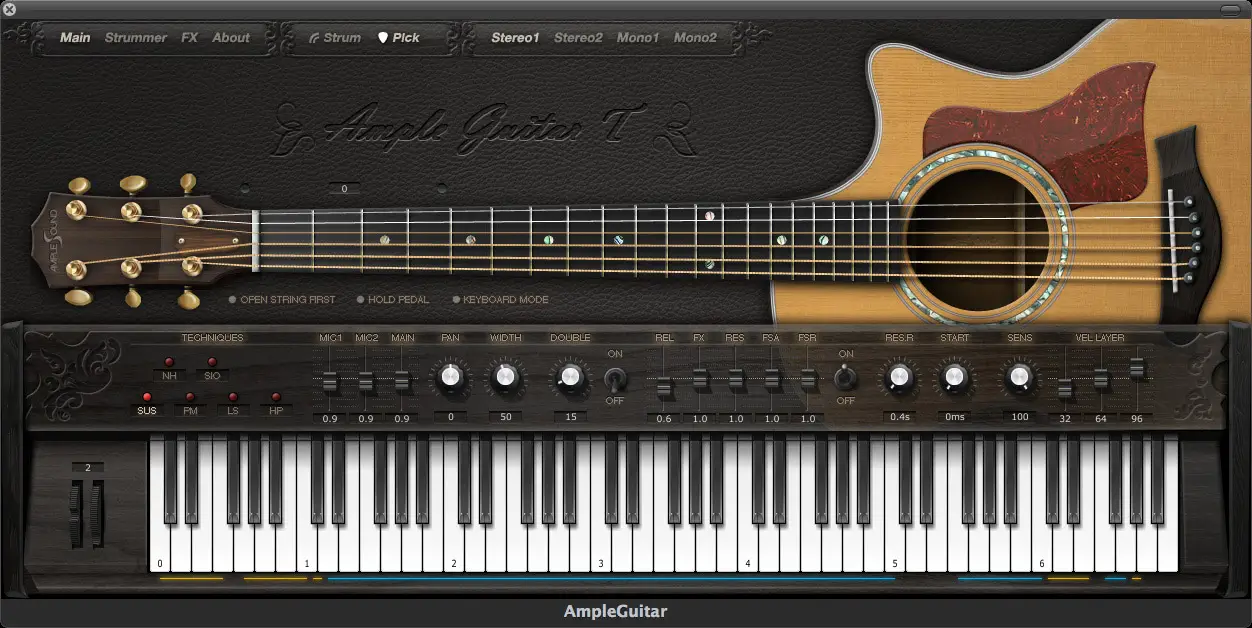Screen dimensions: 1252x628
Task: Click the SENS knob
Action: coord(1019,377)
